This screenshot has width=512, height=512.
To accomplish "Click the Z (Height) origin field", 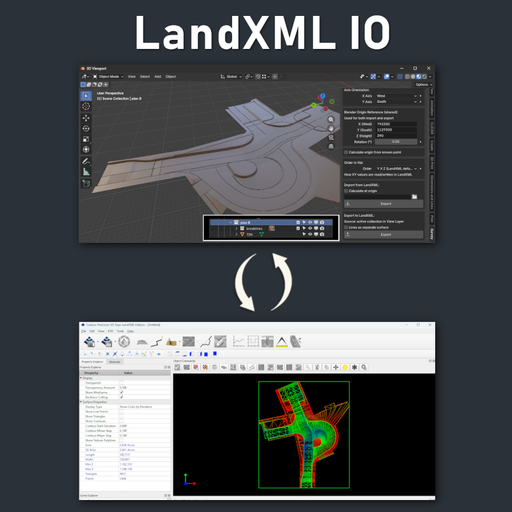I will coord(396,136).
